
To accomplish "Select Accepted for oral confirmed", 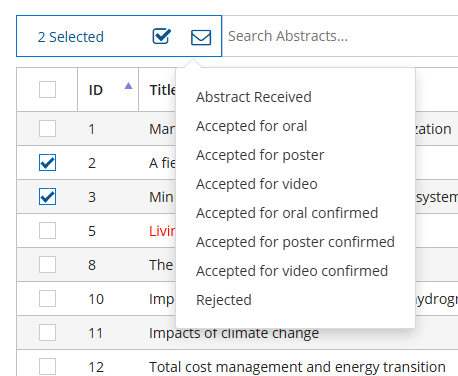I will pyautogui.click(x=287, y=213).
